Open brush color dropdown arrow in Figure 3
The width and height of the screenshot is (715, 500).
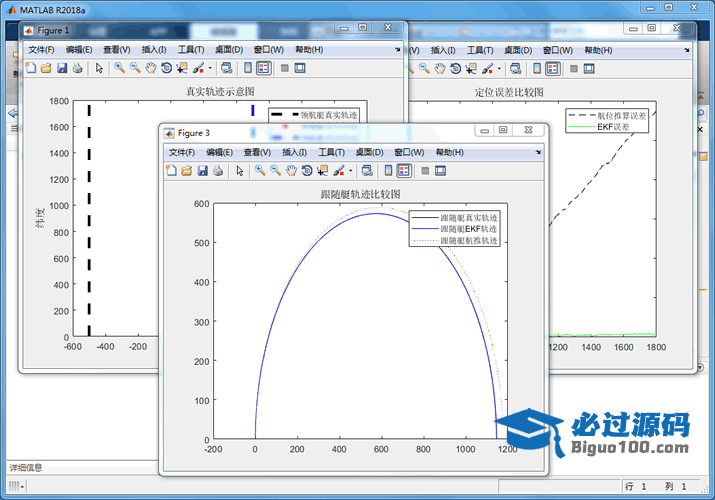pyautogui.click(x=350, y=171)
